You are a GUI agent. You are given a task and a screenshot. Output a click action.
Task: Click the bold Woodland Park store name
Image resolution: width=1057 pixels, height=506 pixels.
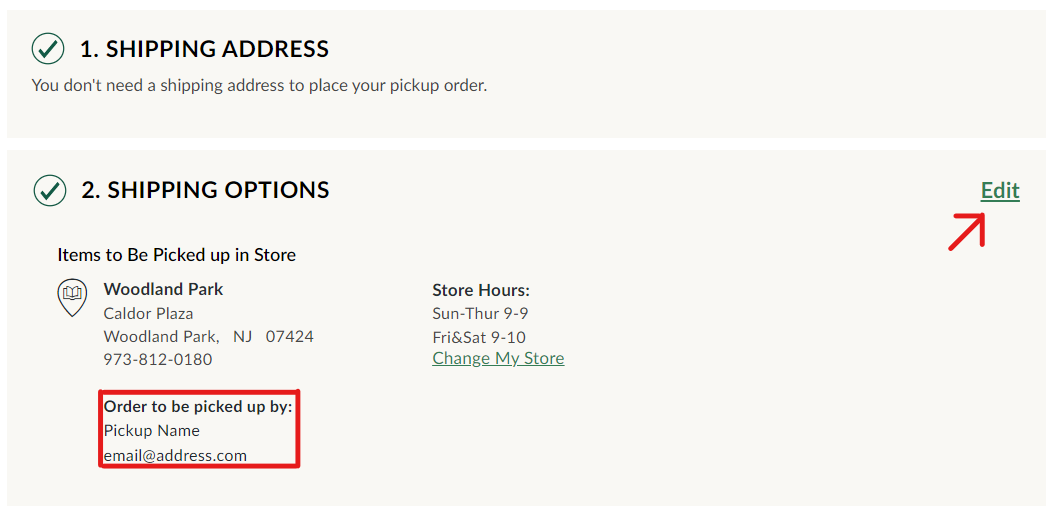tap(163, 290)
